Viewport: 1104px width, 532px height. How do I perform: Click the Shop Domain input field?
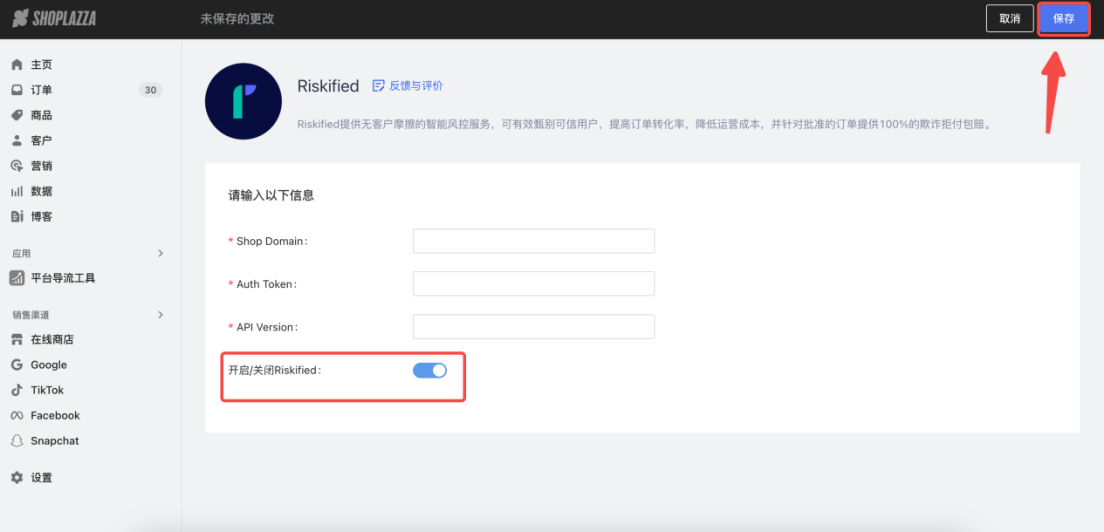click(x=534, y=241)
